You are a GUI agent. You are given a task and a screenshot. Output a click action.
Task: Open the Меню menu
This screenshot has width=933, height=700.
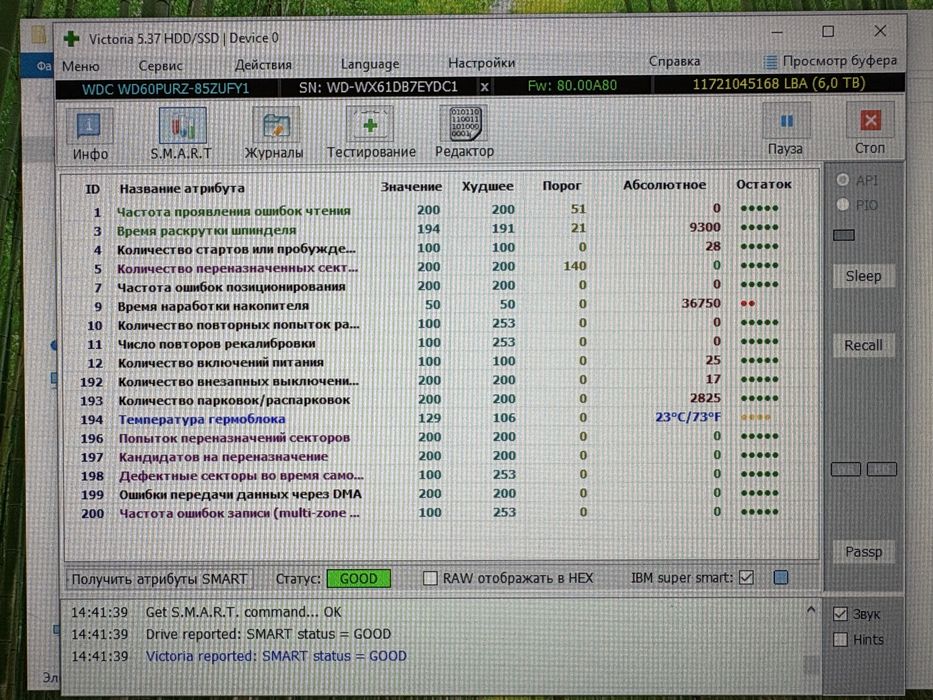click(x=80, y=66)
